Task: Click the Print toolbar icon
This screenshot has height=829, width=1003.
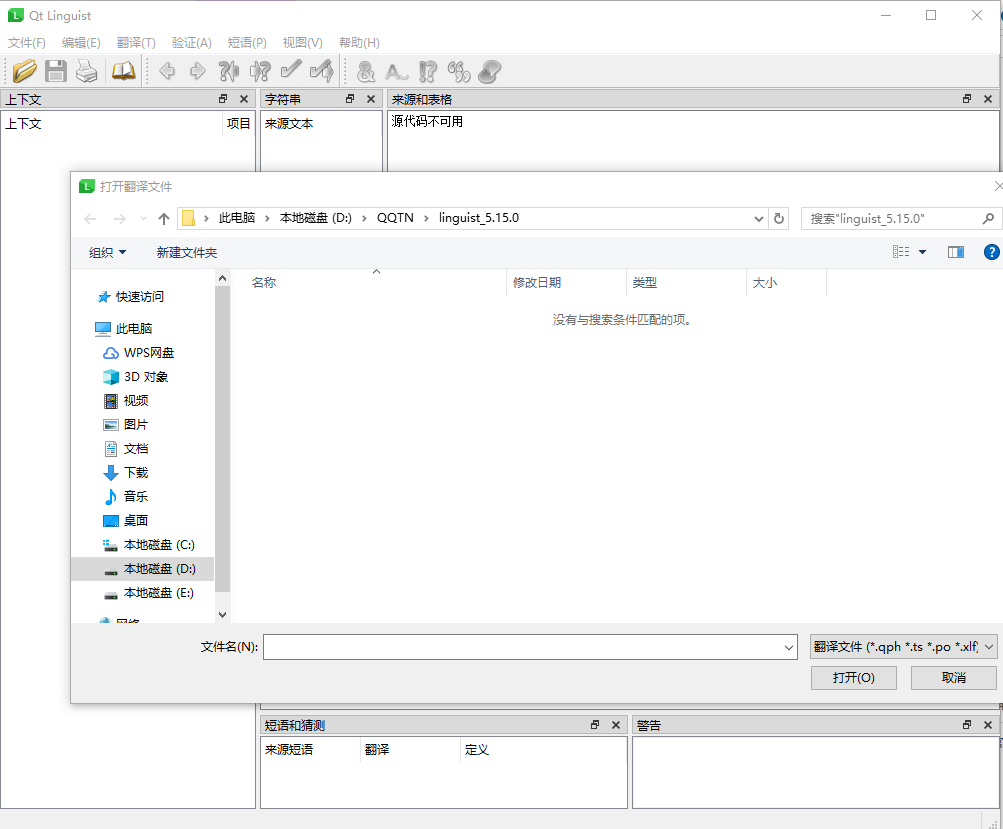Action: click(86, 71)
